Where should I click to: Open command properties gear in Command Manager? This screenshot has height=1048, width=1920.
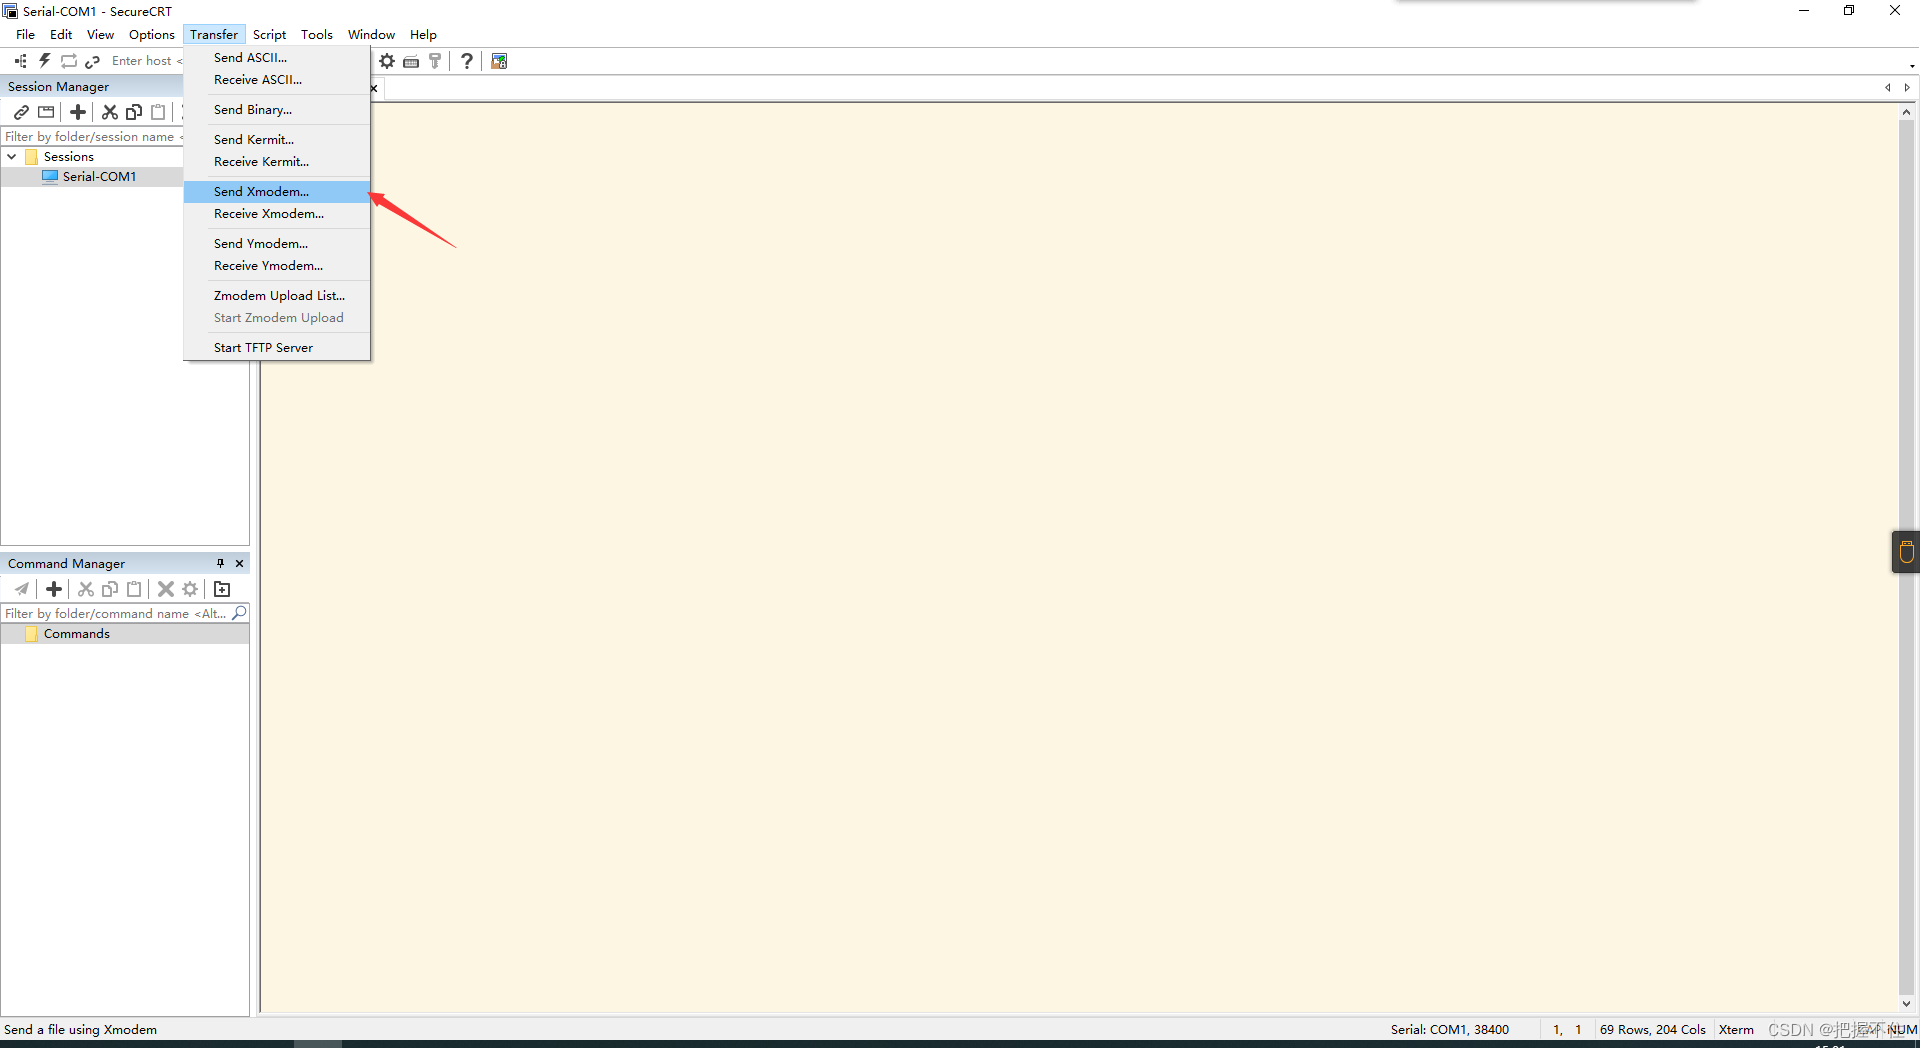pos(190,589)
